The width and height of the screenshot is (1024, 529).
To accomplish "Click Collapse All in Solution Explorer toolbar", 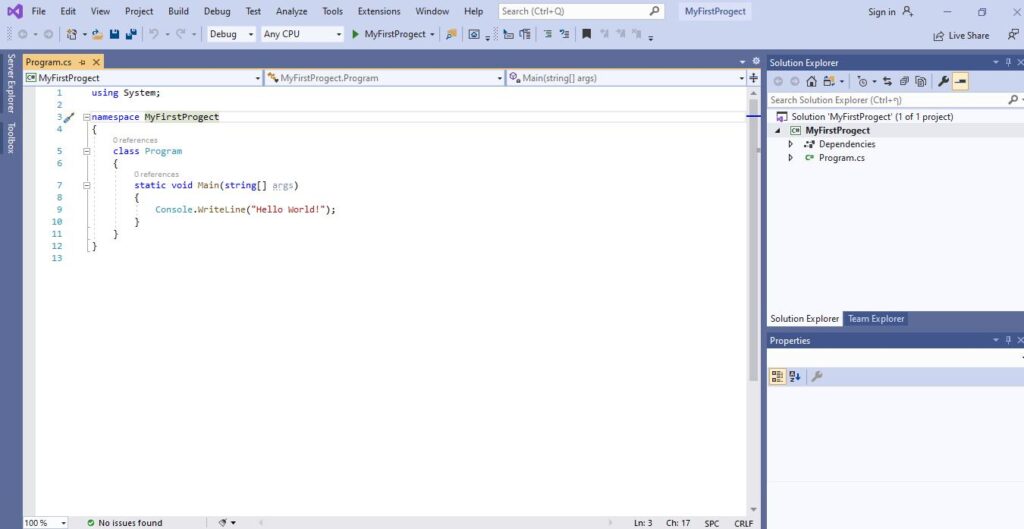I will coord(903,82).
